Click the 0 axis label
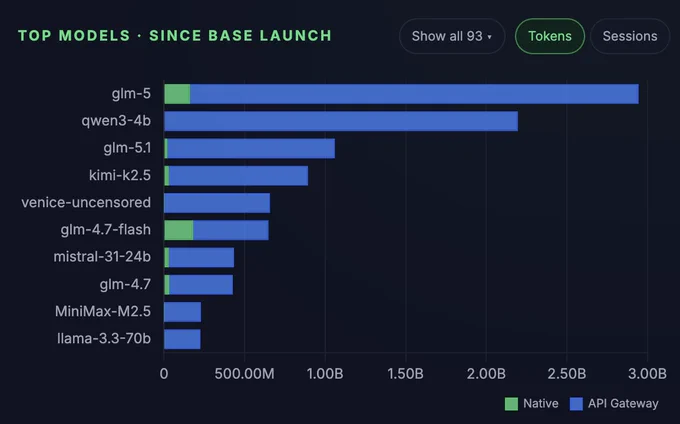 click(x=164, y=374)
